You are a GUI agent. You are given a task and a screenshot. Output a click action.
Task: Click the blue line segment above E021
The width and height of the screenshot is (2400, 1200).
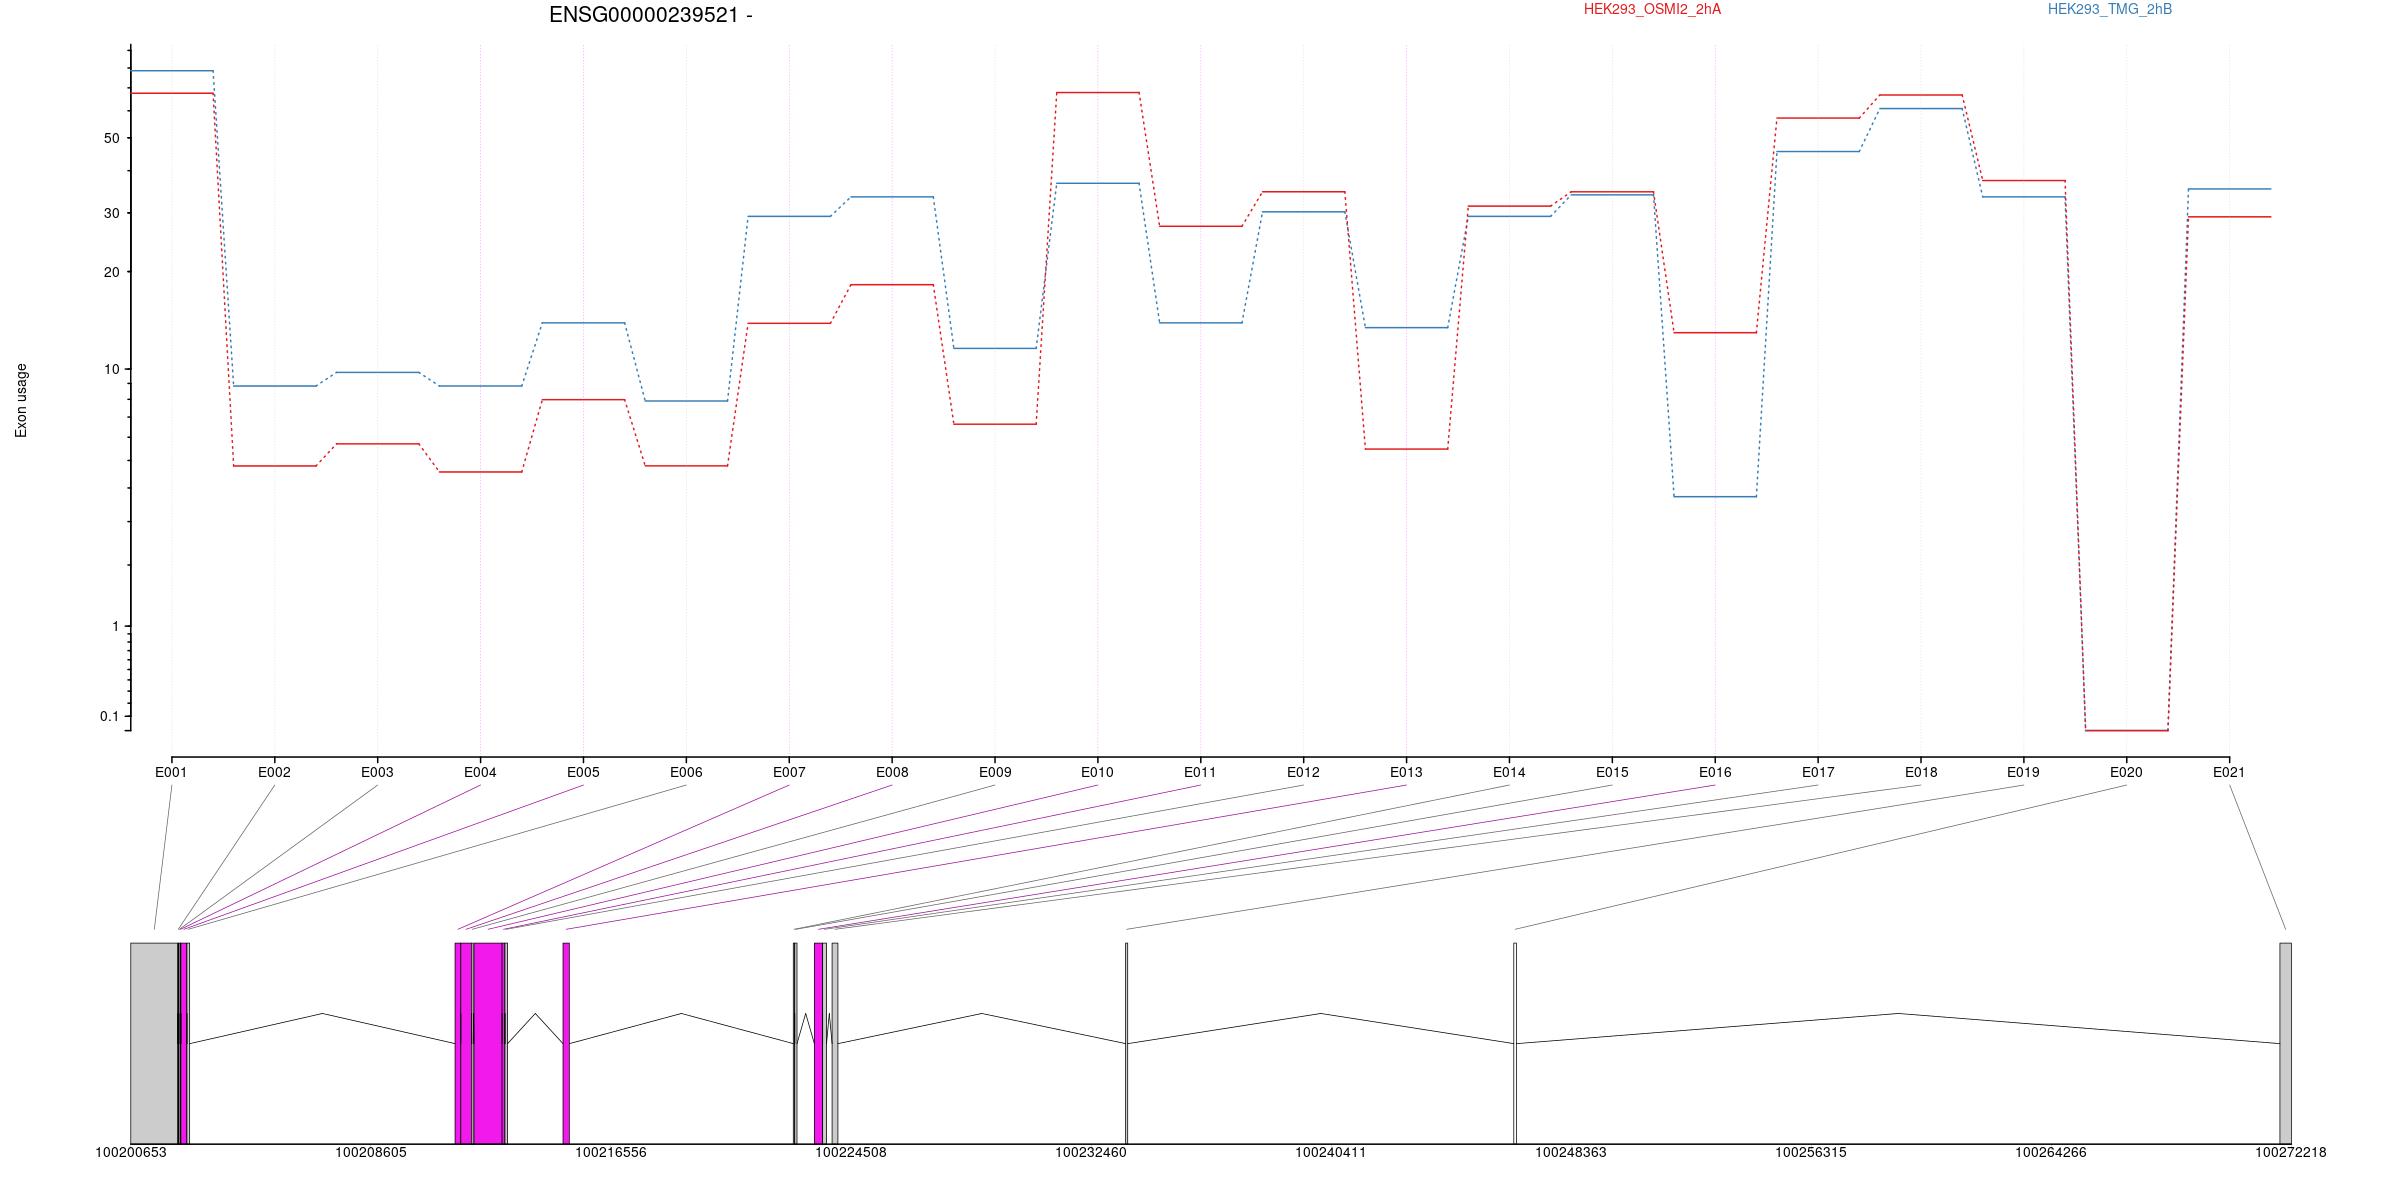tap(2229, 189)
